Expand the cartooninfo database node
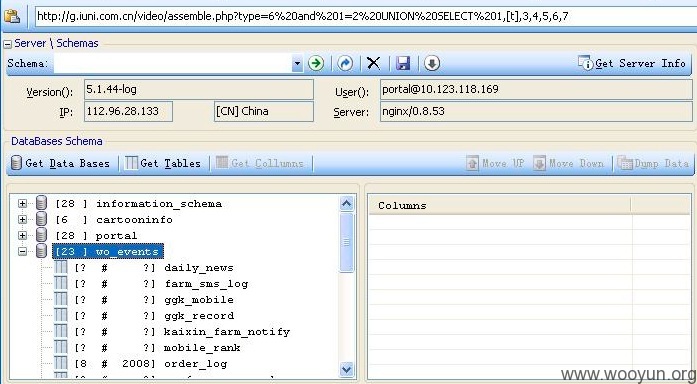 click(x=22, y=220)
